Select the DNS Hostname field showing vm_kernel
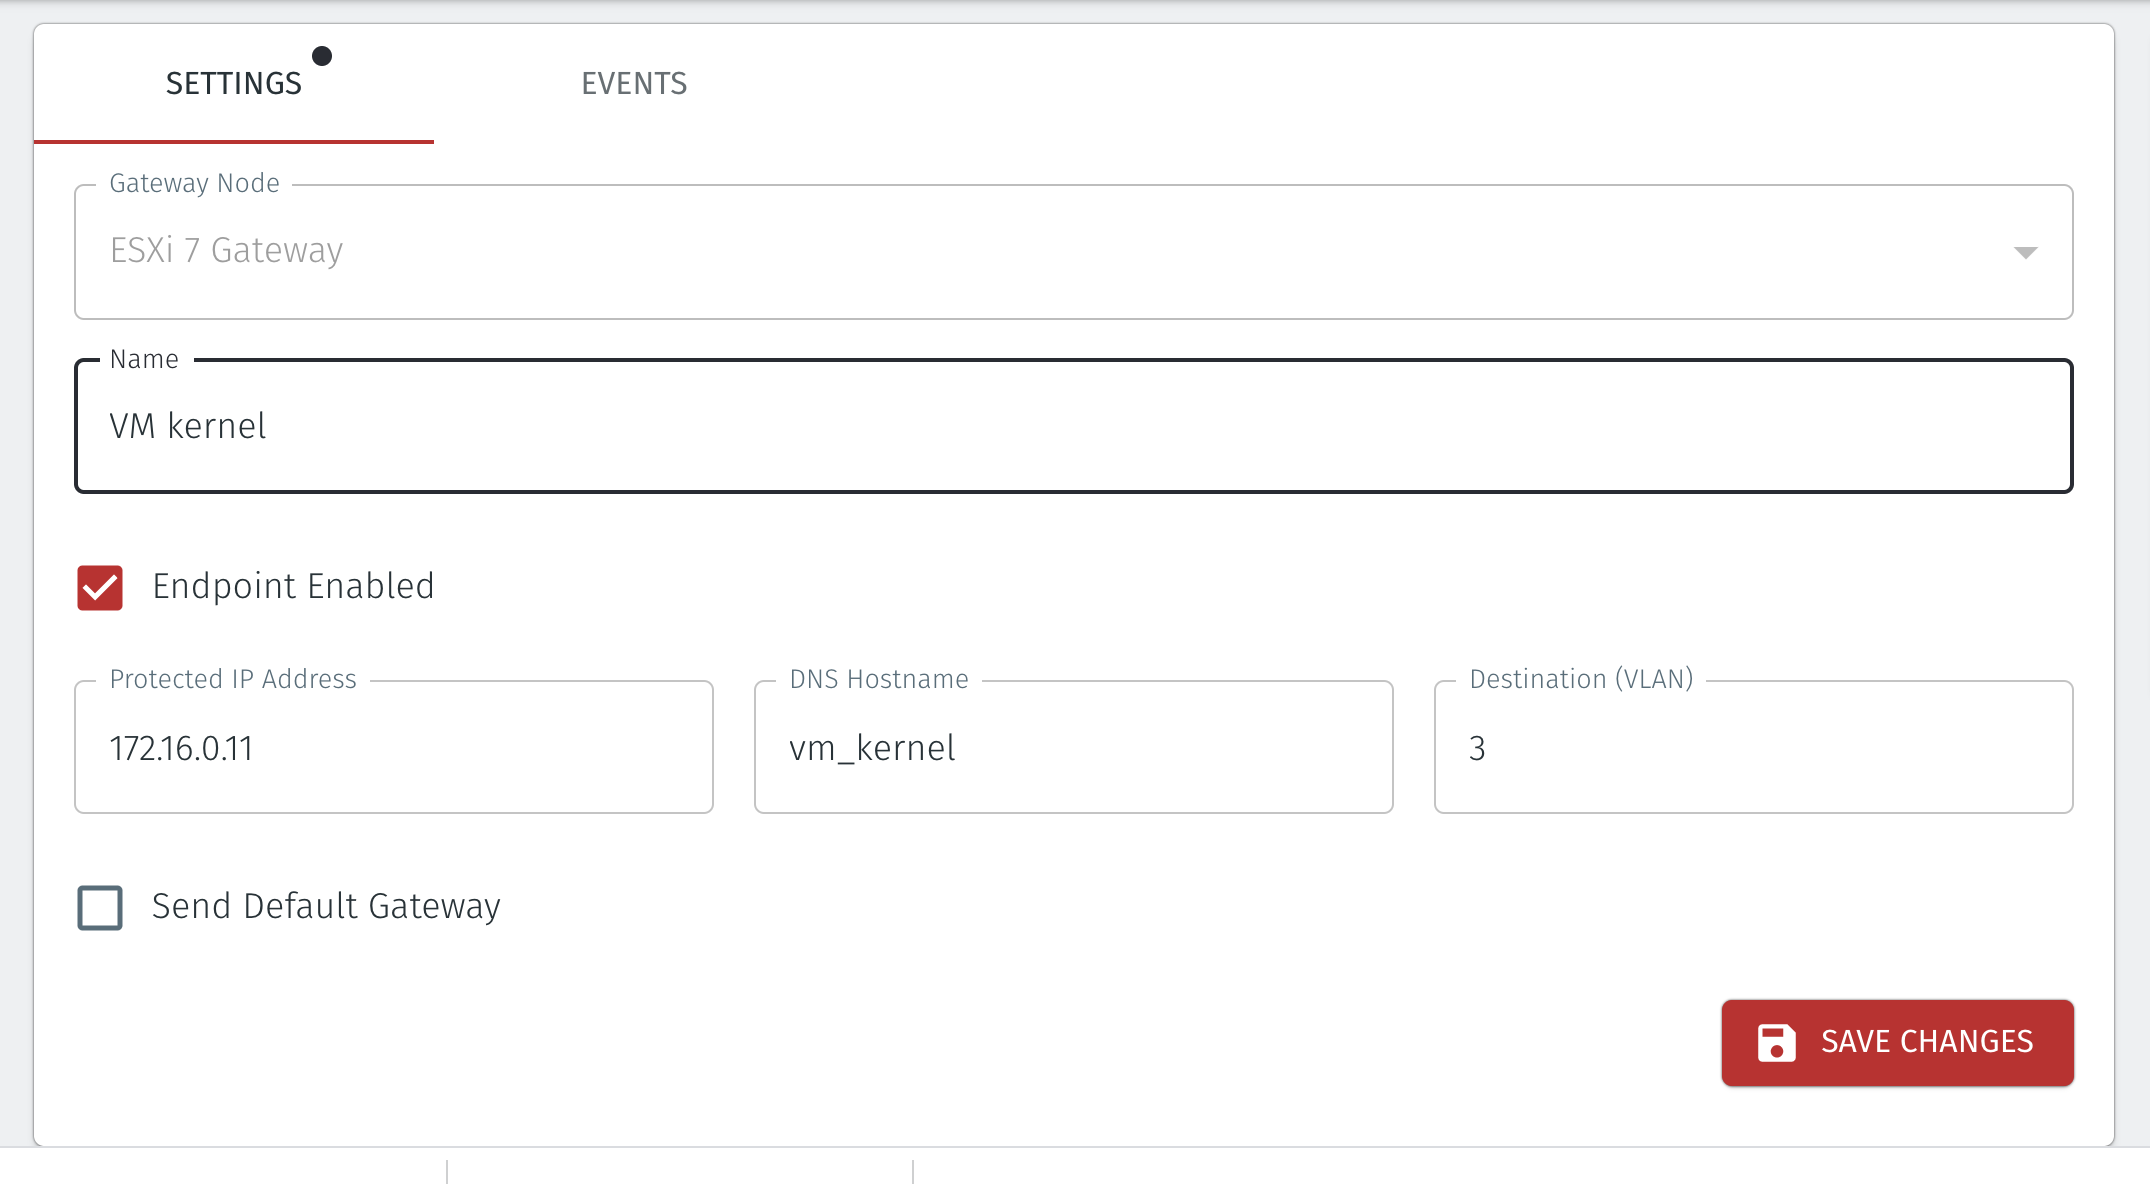Image resolution: width=2150 pixels, height=1184 pixels. click(x=1073, y=747)
